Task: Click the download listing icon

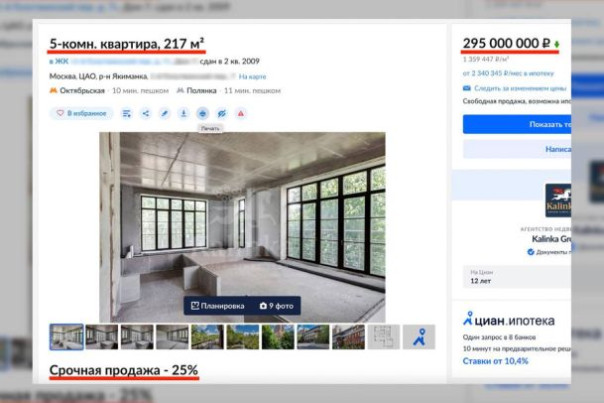Action: pyautogui.click(x=184, y=113)
